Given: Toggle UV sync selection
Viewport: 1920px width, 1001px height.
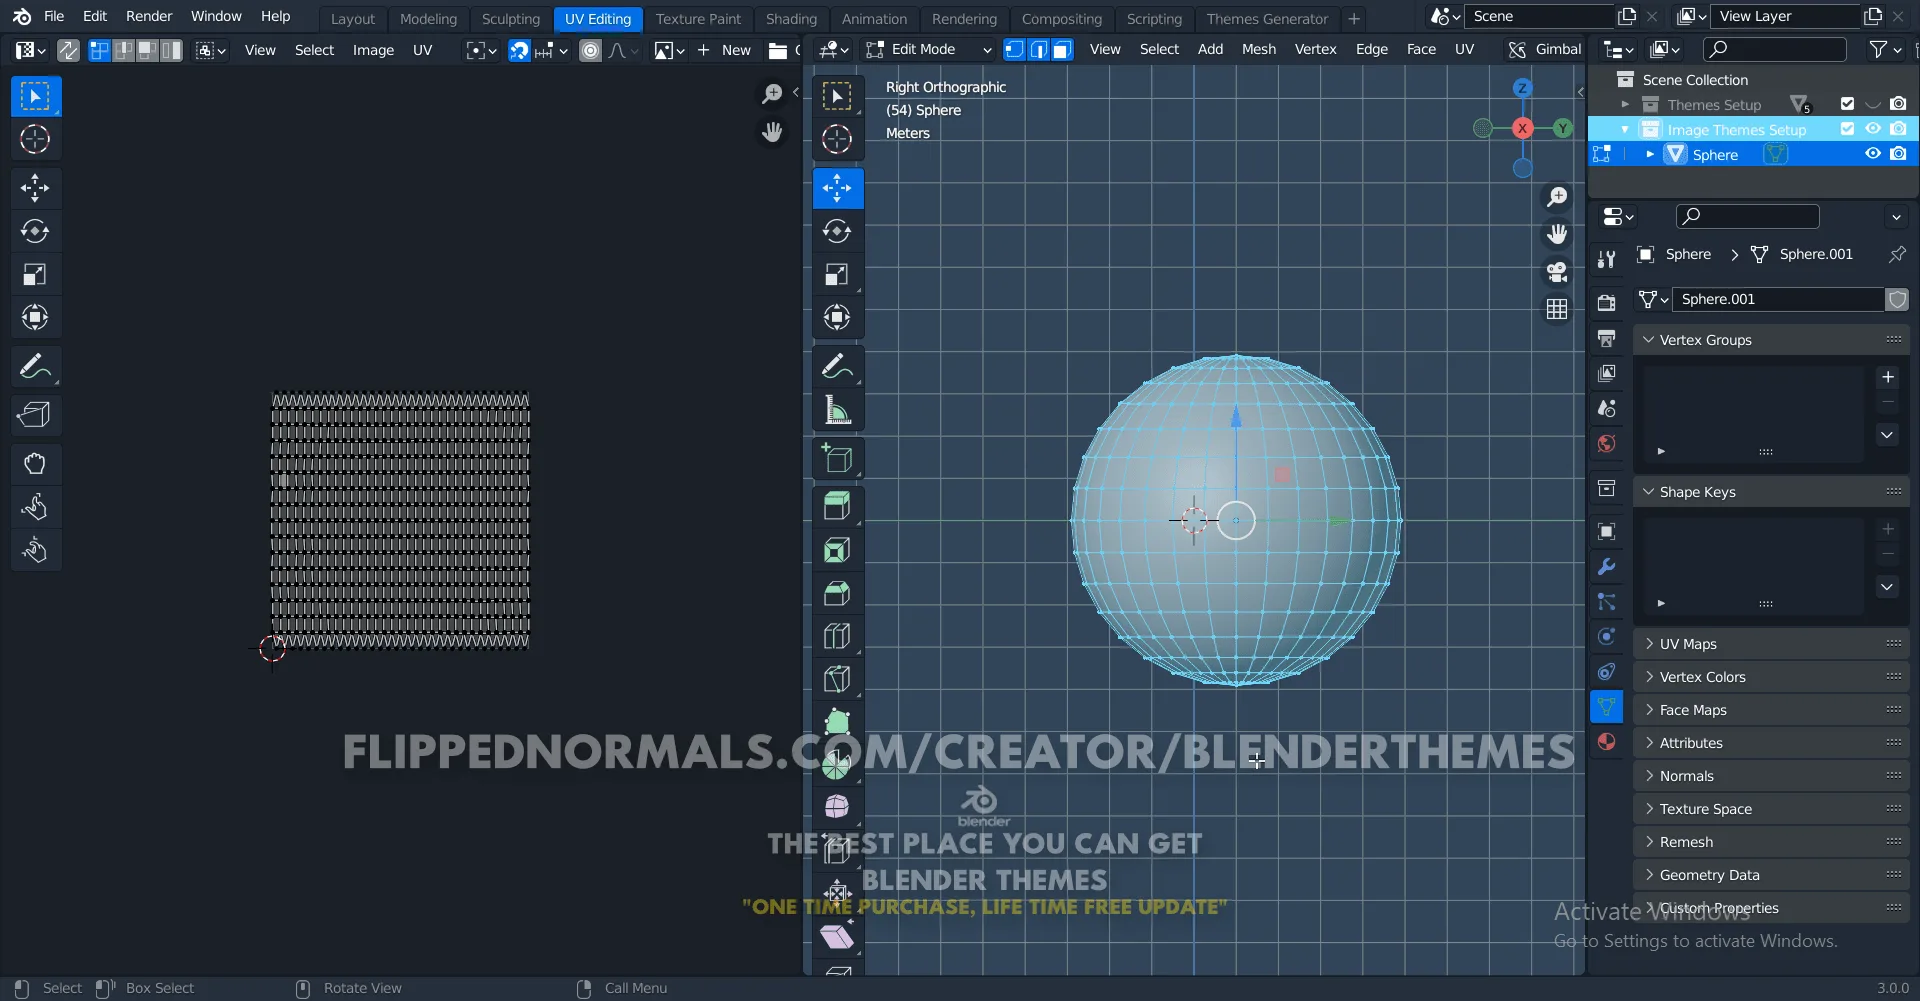Looking at the screenshot, I should pyautogui.click(x=68, y=50).
